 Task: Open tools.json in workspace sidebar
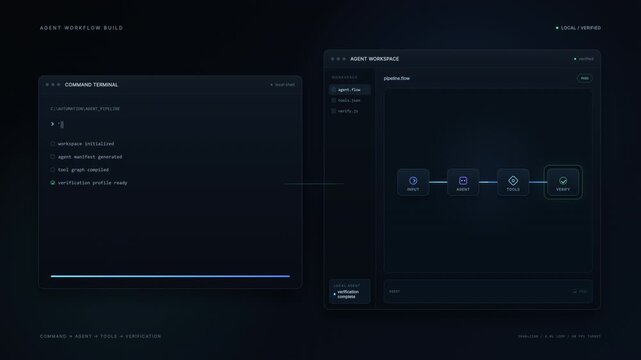pos(350,100)
